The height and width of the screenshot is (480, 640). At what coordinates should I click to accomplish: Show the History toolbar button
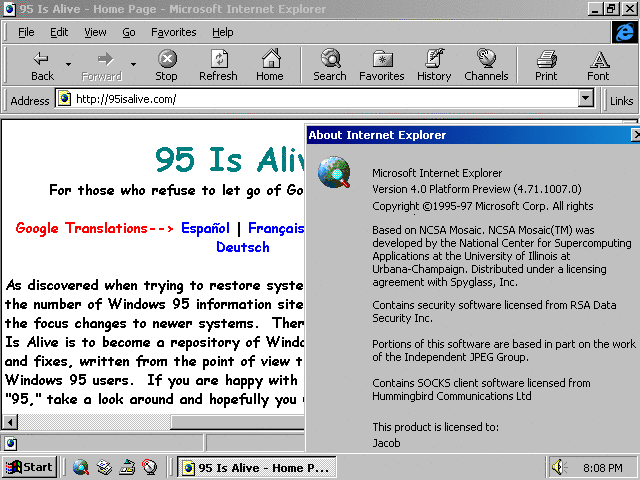[434, 65]
